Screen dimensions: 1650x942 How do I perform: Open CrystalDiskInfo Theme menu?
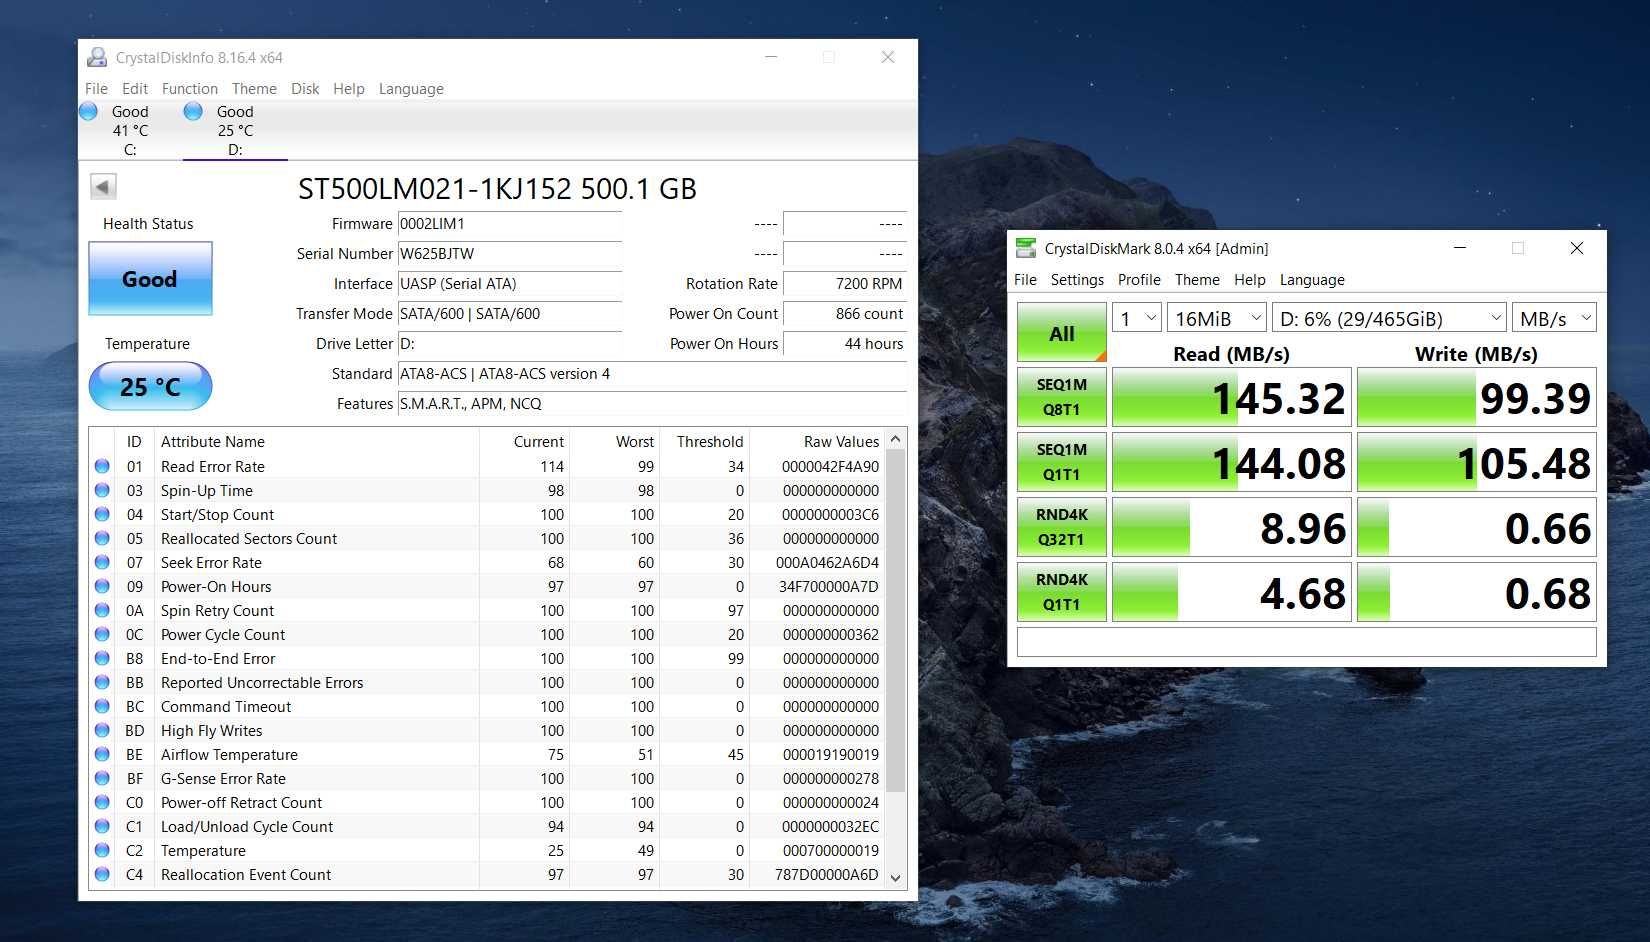pos(254,88)
